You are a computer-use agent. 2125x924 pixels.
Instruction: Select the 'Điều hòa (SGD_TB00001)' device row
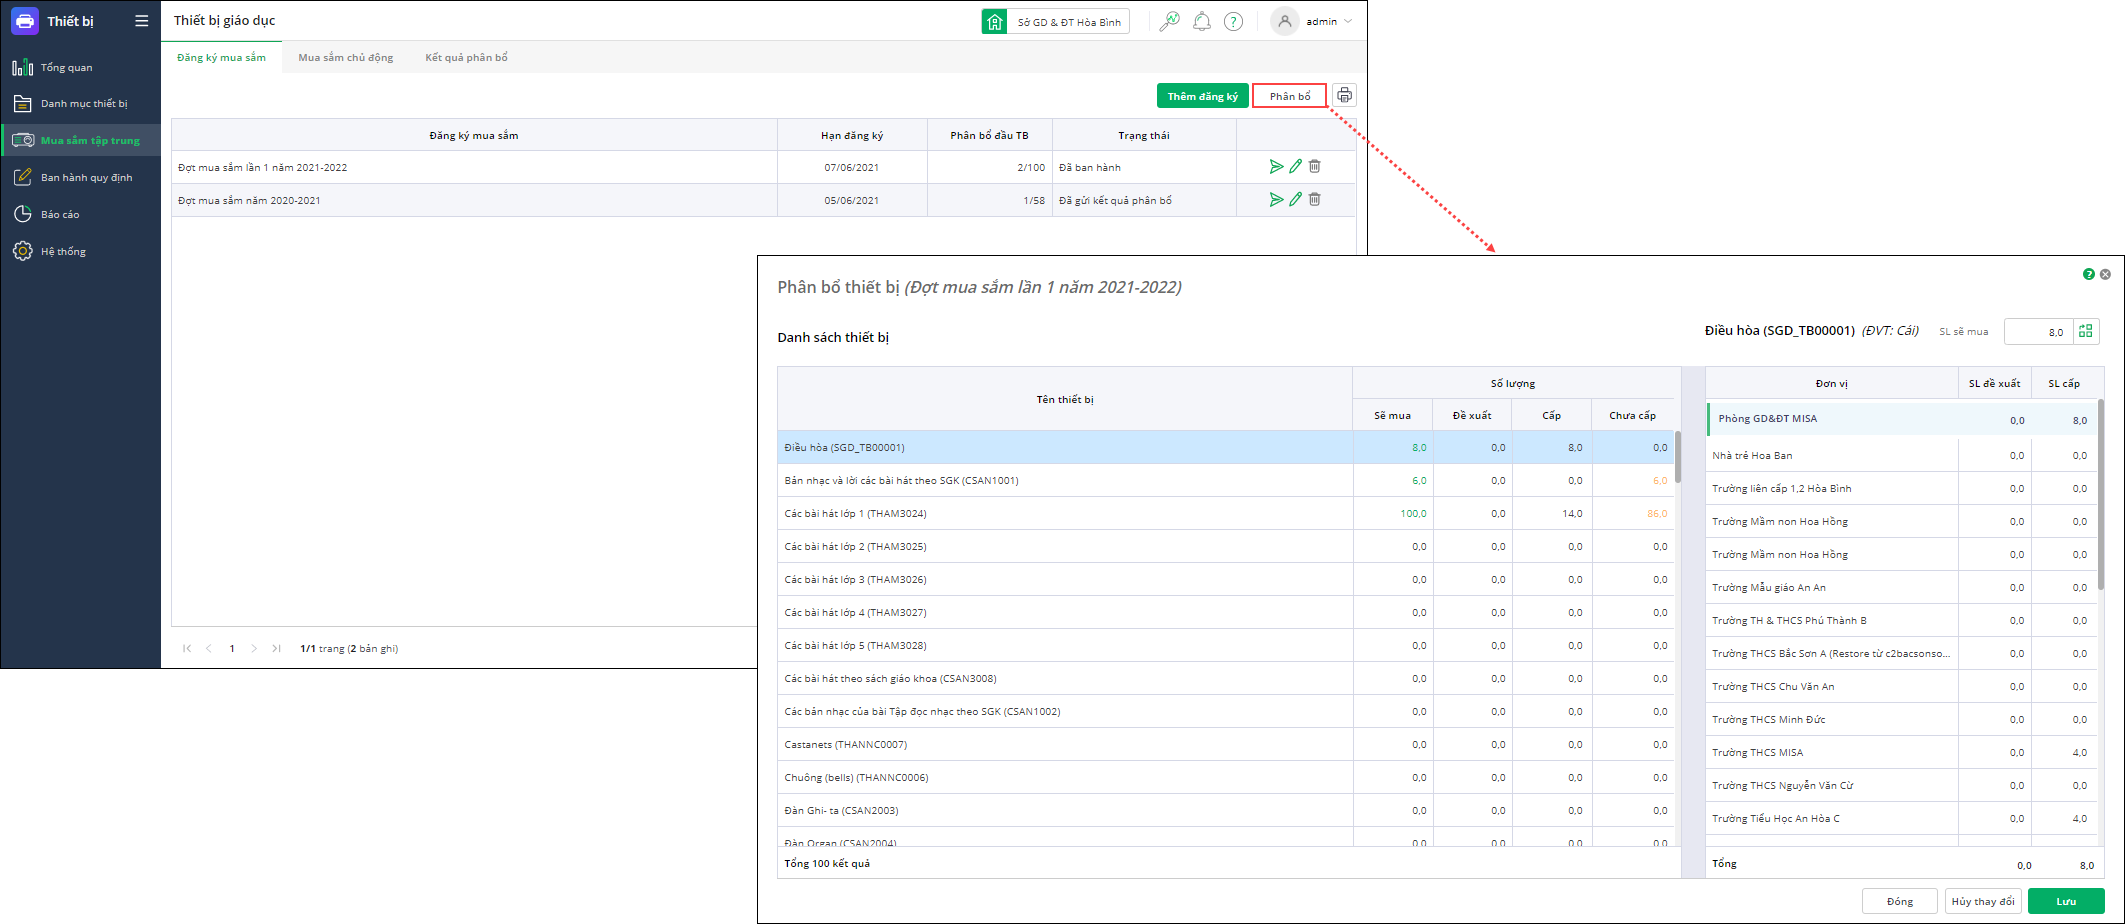(1226, 447)
